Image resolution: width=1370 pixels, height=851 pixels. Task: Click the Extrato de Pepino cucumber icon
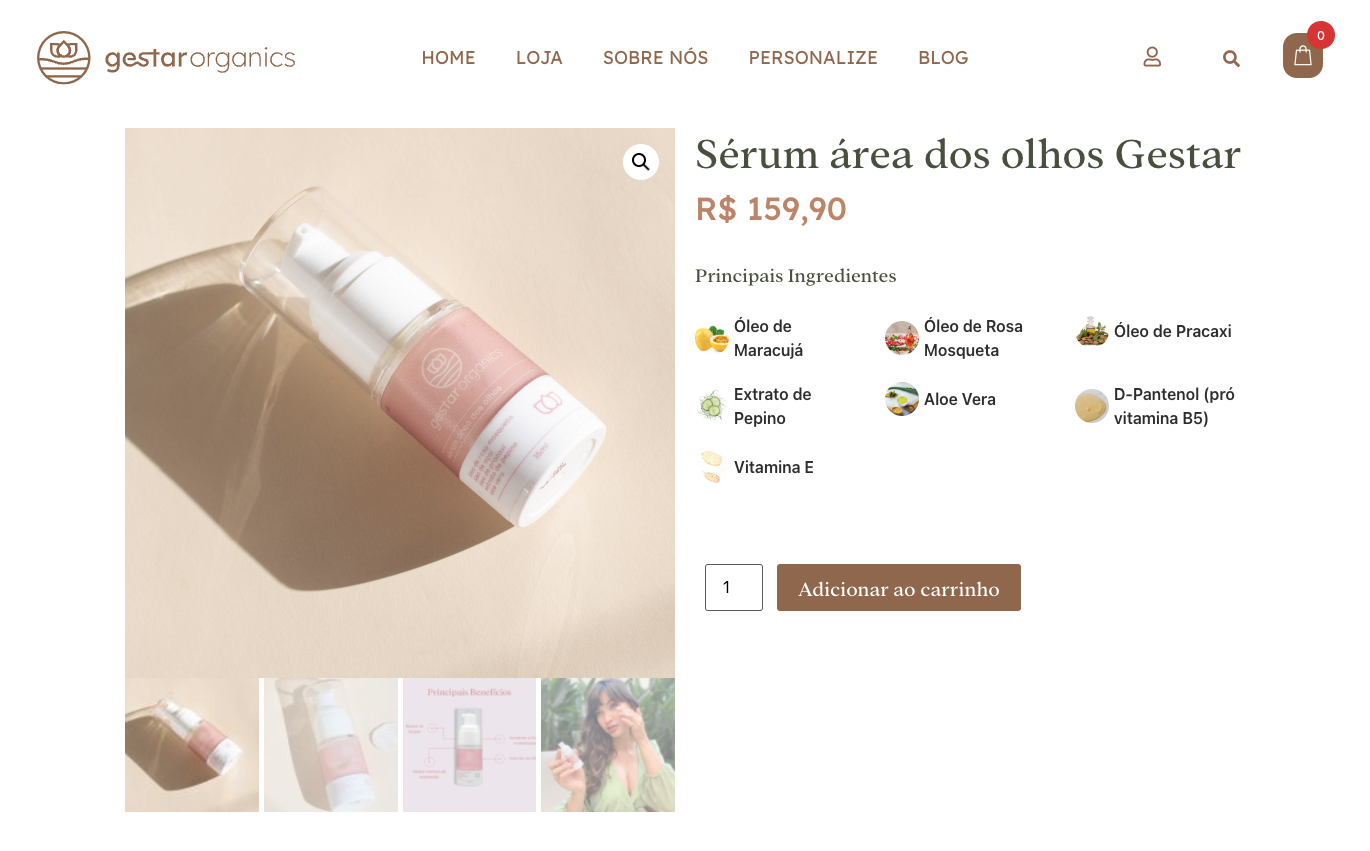pyautogui.click(x=712, y=406)
